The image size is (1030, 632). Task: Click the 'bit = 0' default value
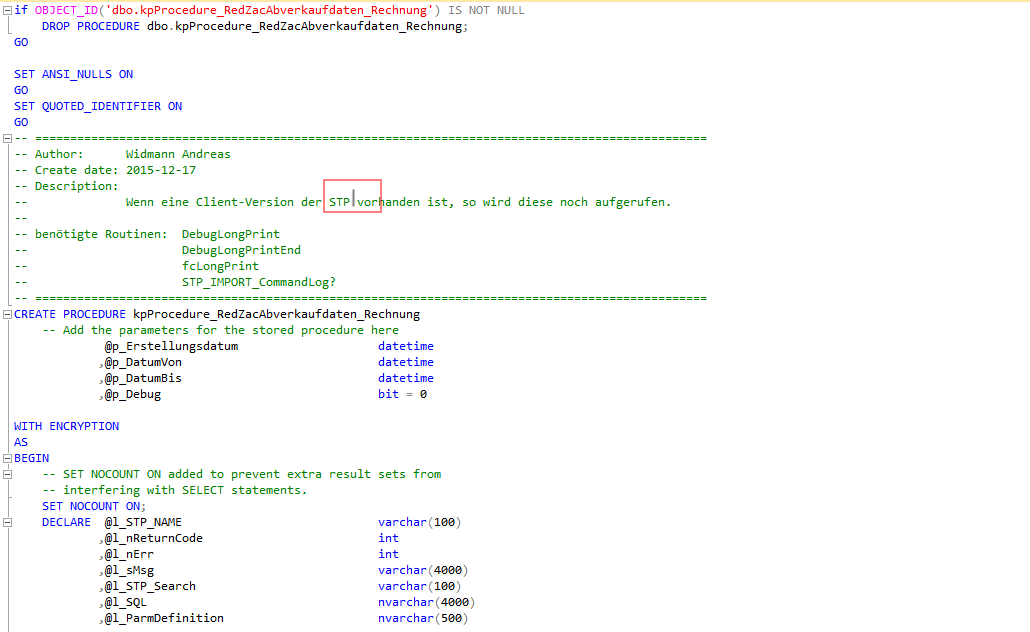[x=402, y=394]
